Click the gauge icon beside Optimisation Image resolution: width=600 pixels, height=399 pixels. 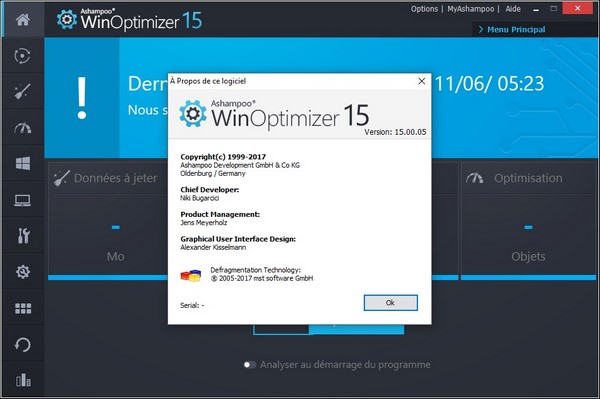[x=474, y=178]
